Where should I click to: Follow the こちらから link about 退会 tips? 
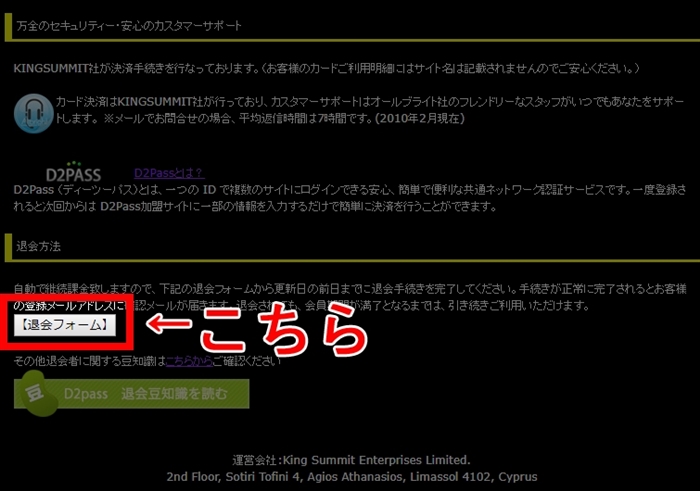tap(189, 361)
